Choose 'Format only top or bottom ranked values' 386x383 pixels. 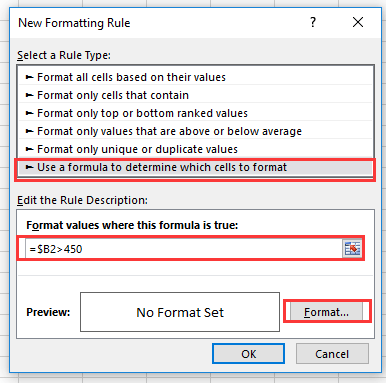point(195,113)
